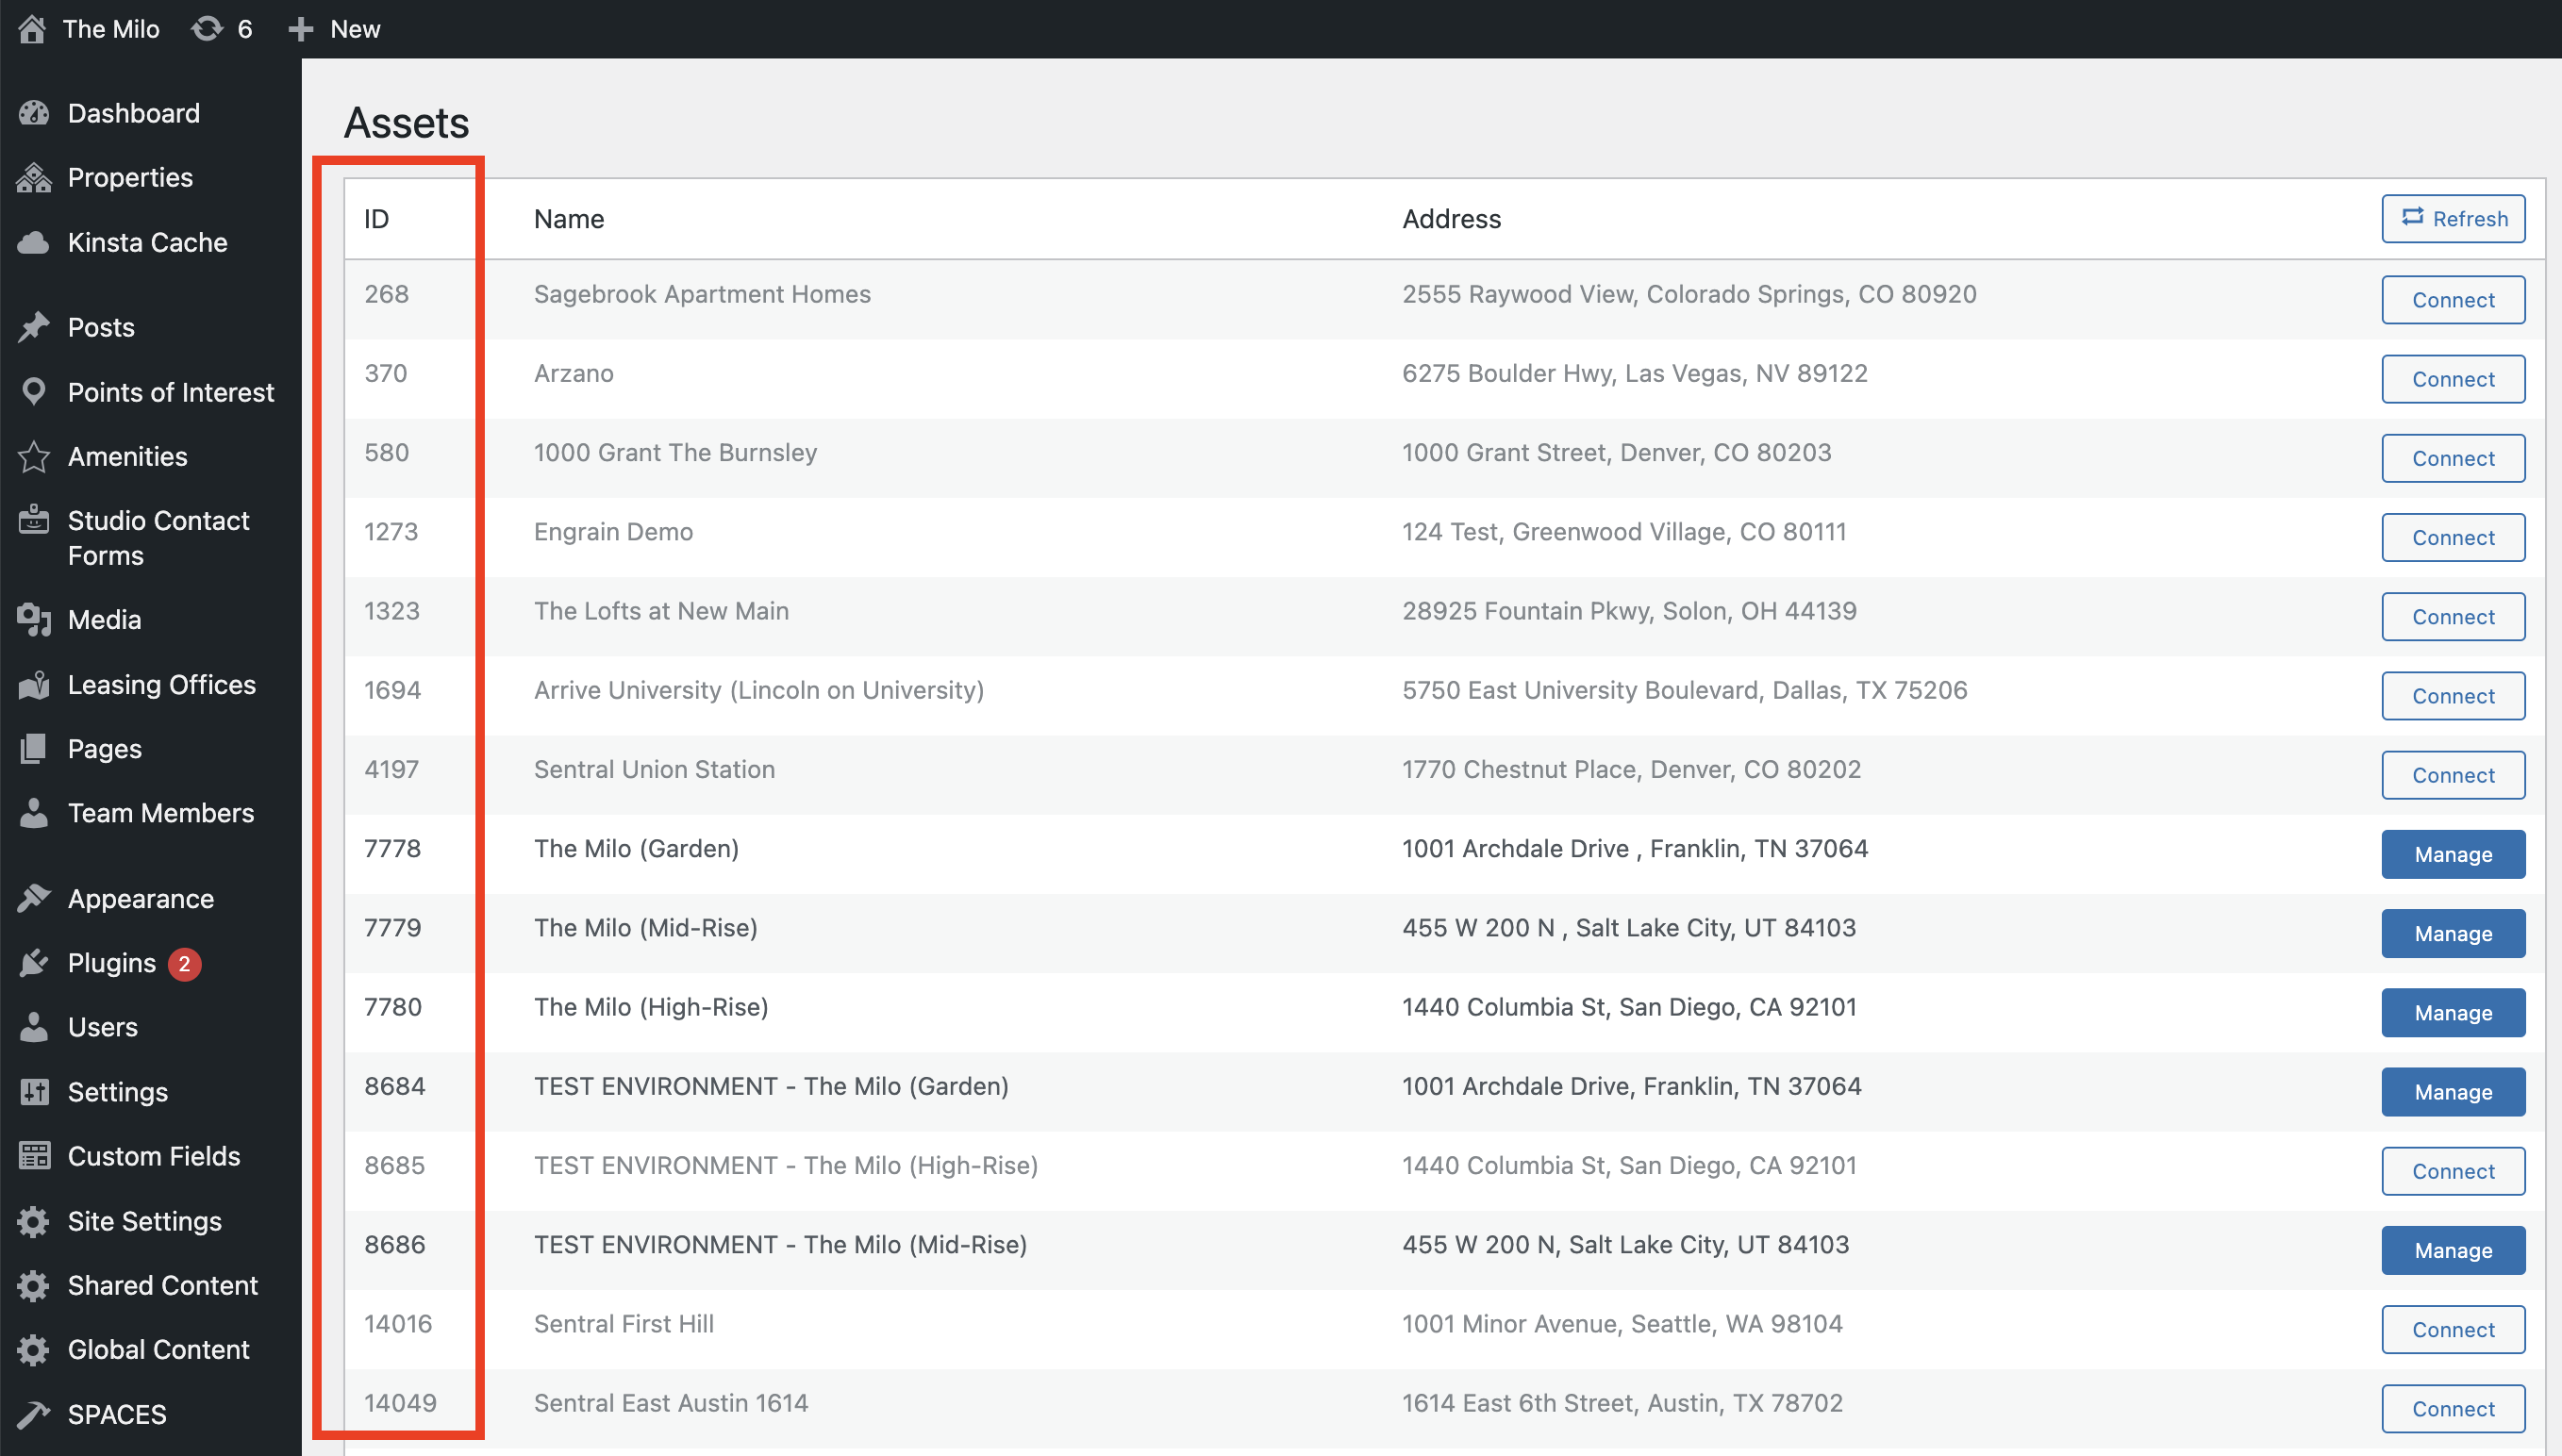The height and width of the screenshot is (1456, 2562).
Task: Connect the Arzano asset
Action: [2453, 379]
